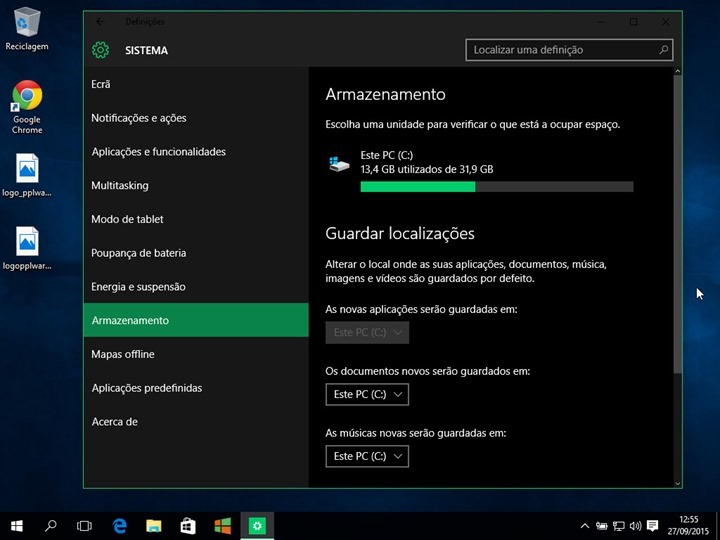Click the C: drive storage usage bar

(x=496, y=186)
